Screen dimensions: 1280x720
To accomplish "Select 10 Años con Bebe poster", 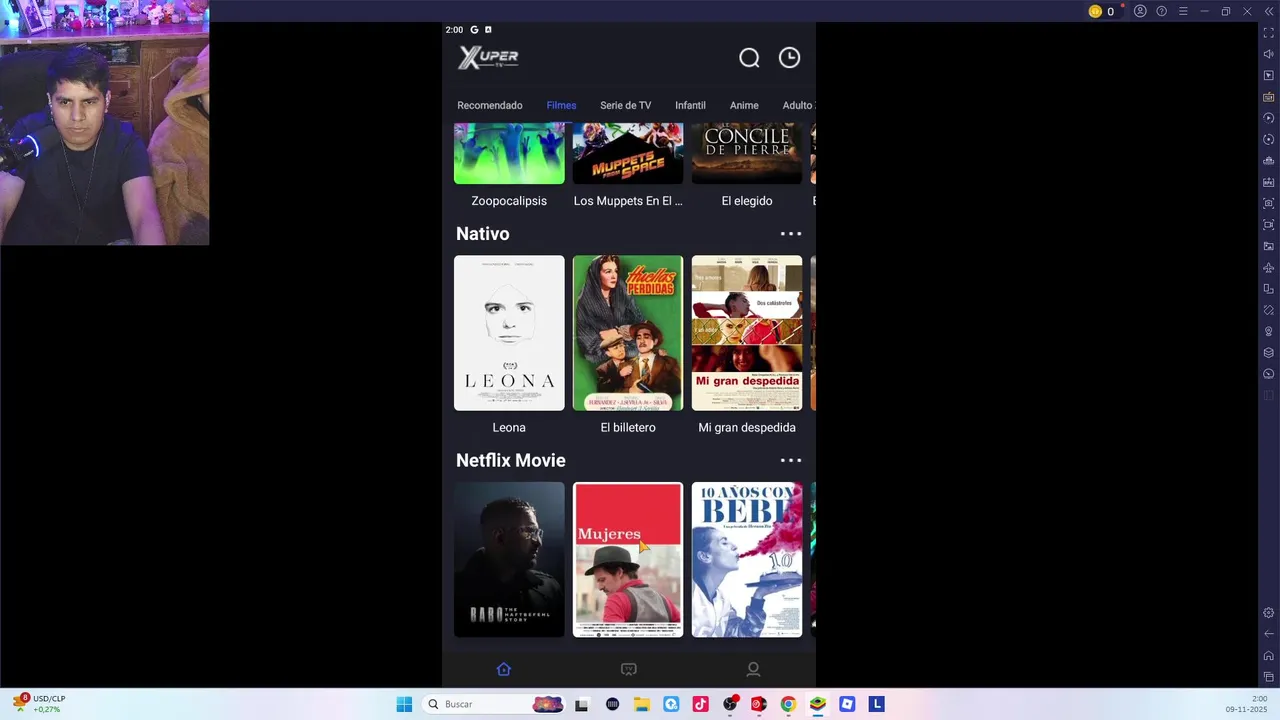I will point(747,560).
